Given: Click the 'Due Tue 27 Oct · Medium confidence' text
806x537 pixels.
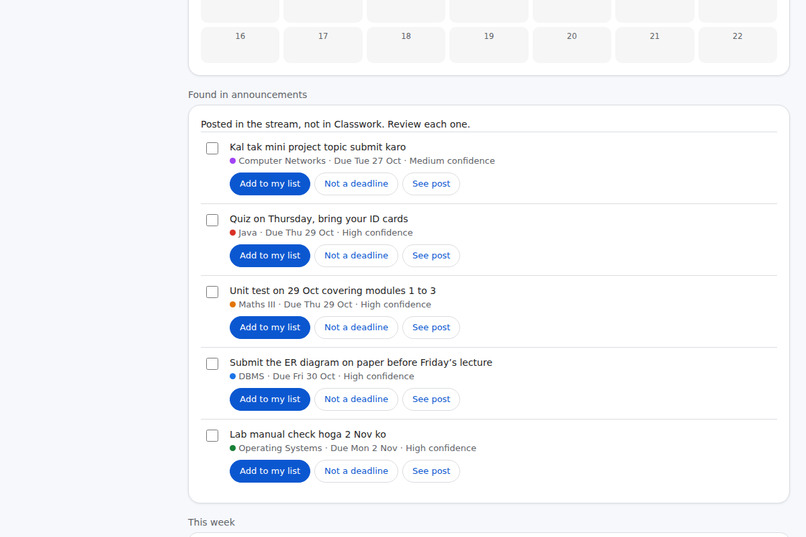Looking at the screenshot, I should point(414,161).
